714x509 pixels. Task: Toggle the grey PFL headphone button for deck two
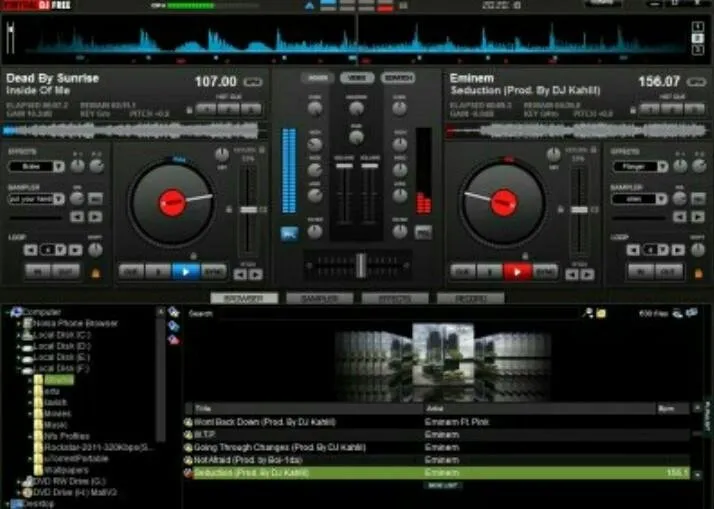pos(423,233)
